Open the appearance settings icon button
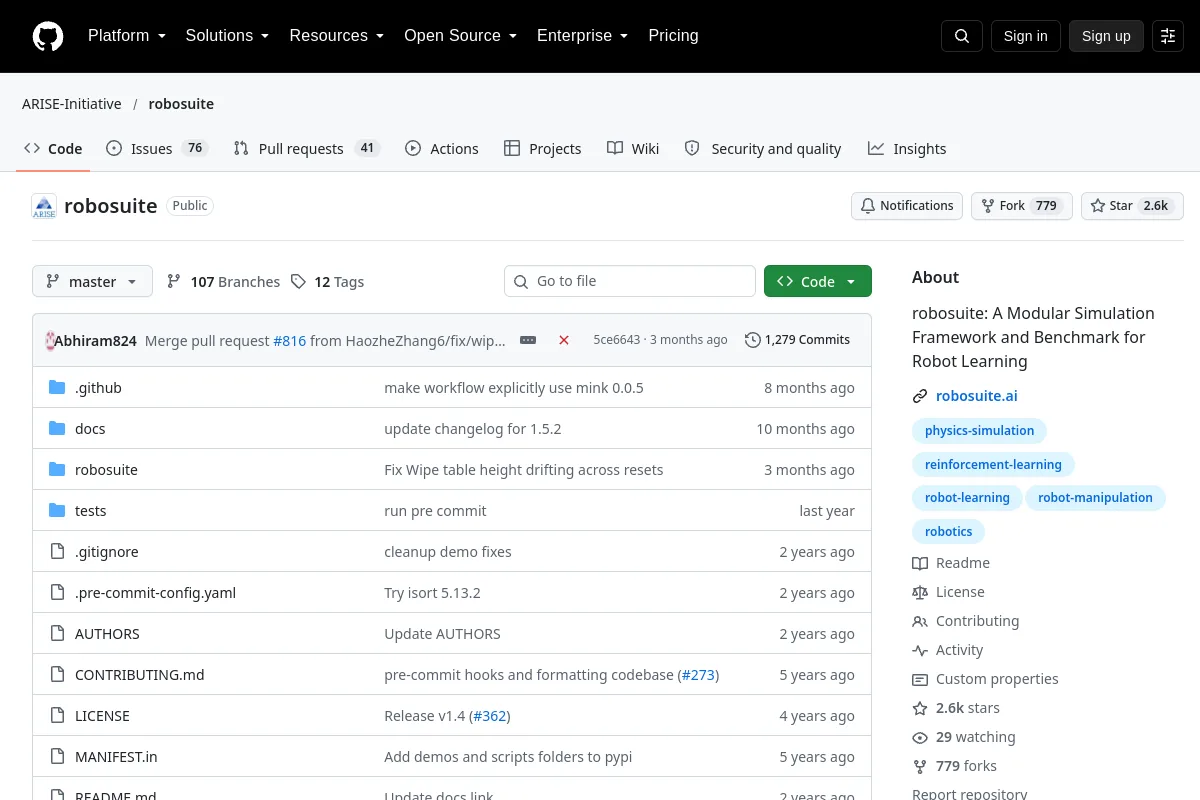The width and height of the screenshot is (1200, 800). tap(1168, 36)
